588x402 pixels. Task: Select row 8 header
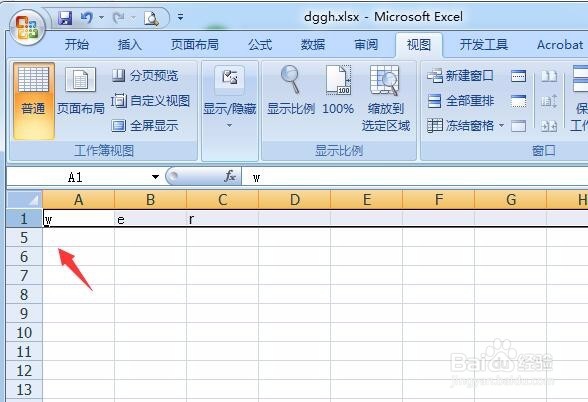point(24,294)
